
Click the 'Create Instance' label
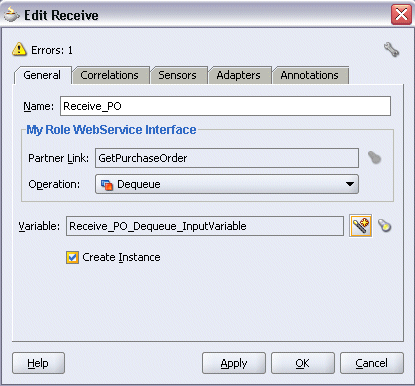(121, 257)
